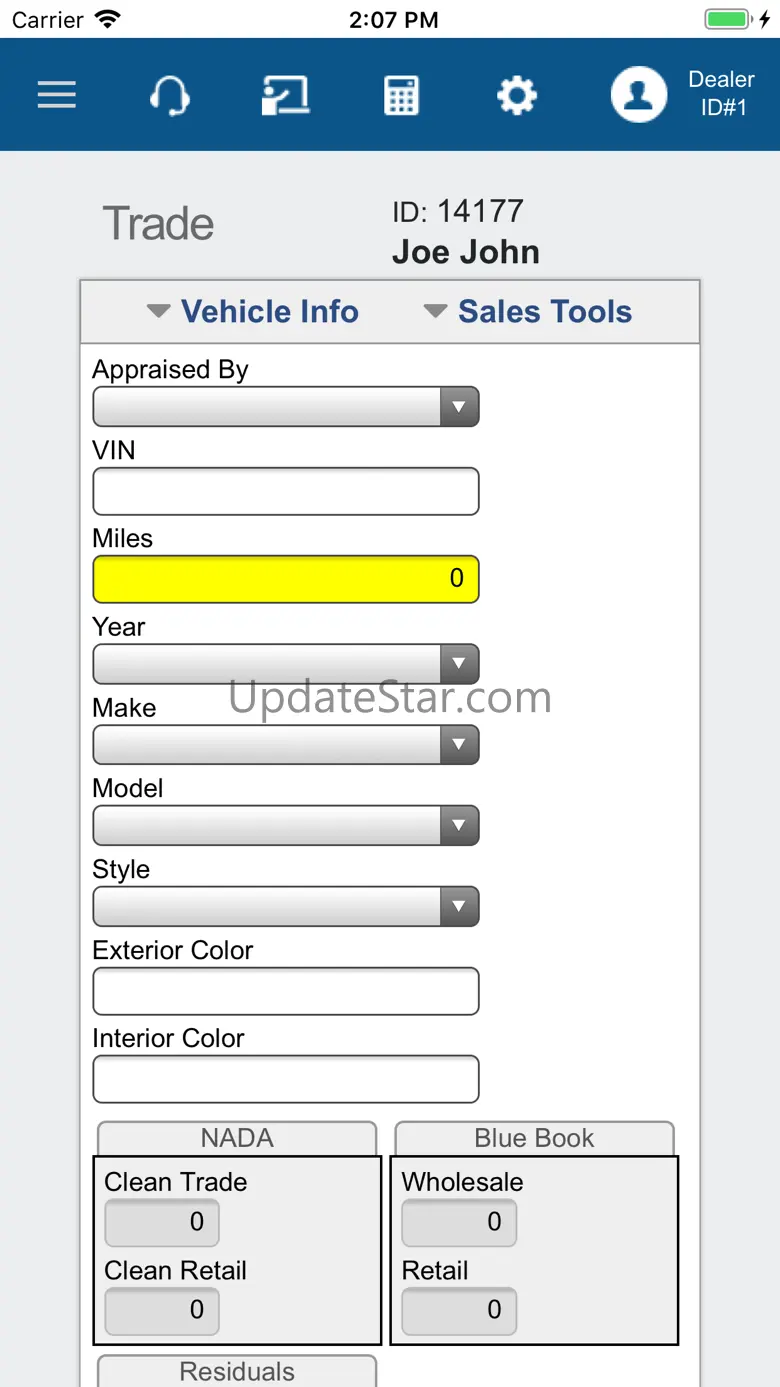780x1387 pixels.
Task: Select the NADA tab
Action: [x=237, y=1138]
